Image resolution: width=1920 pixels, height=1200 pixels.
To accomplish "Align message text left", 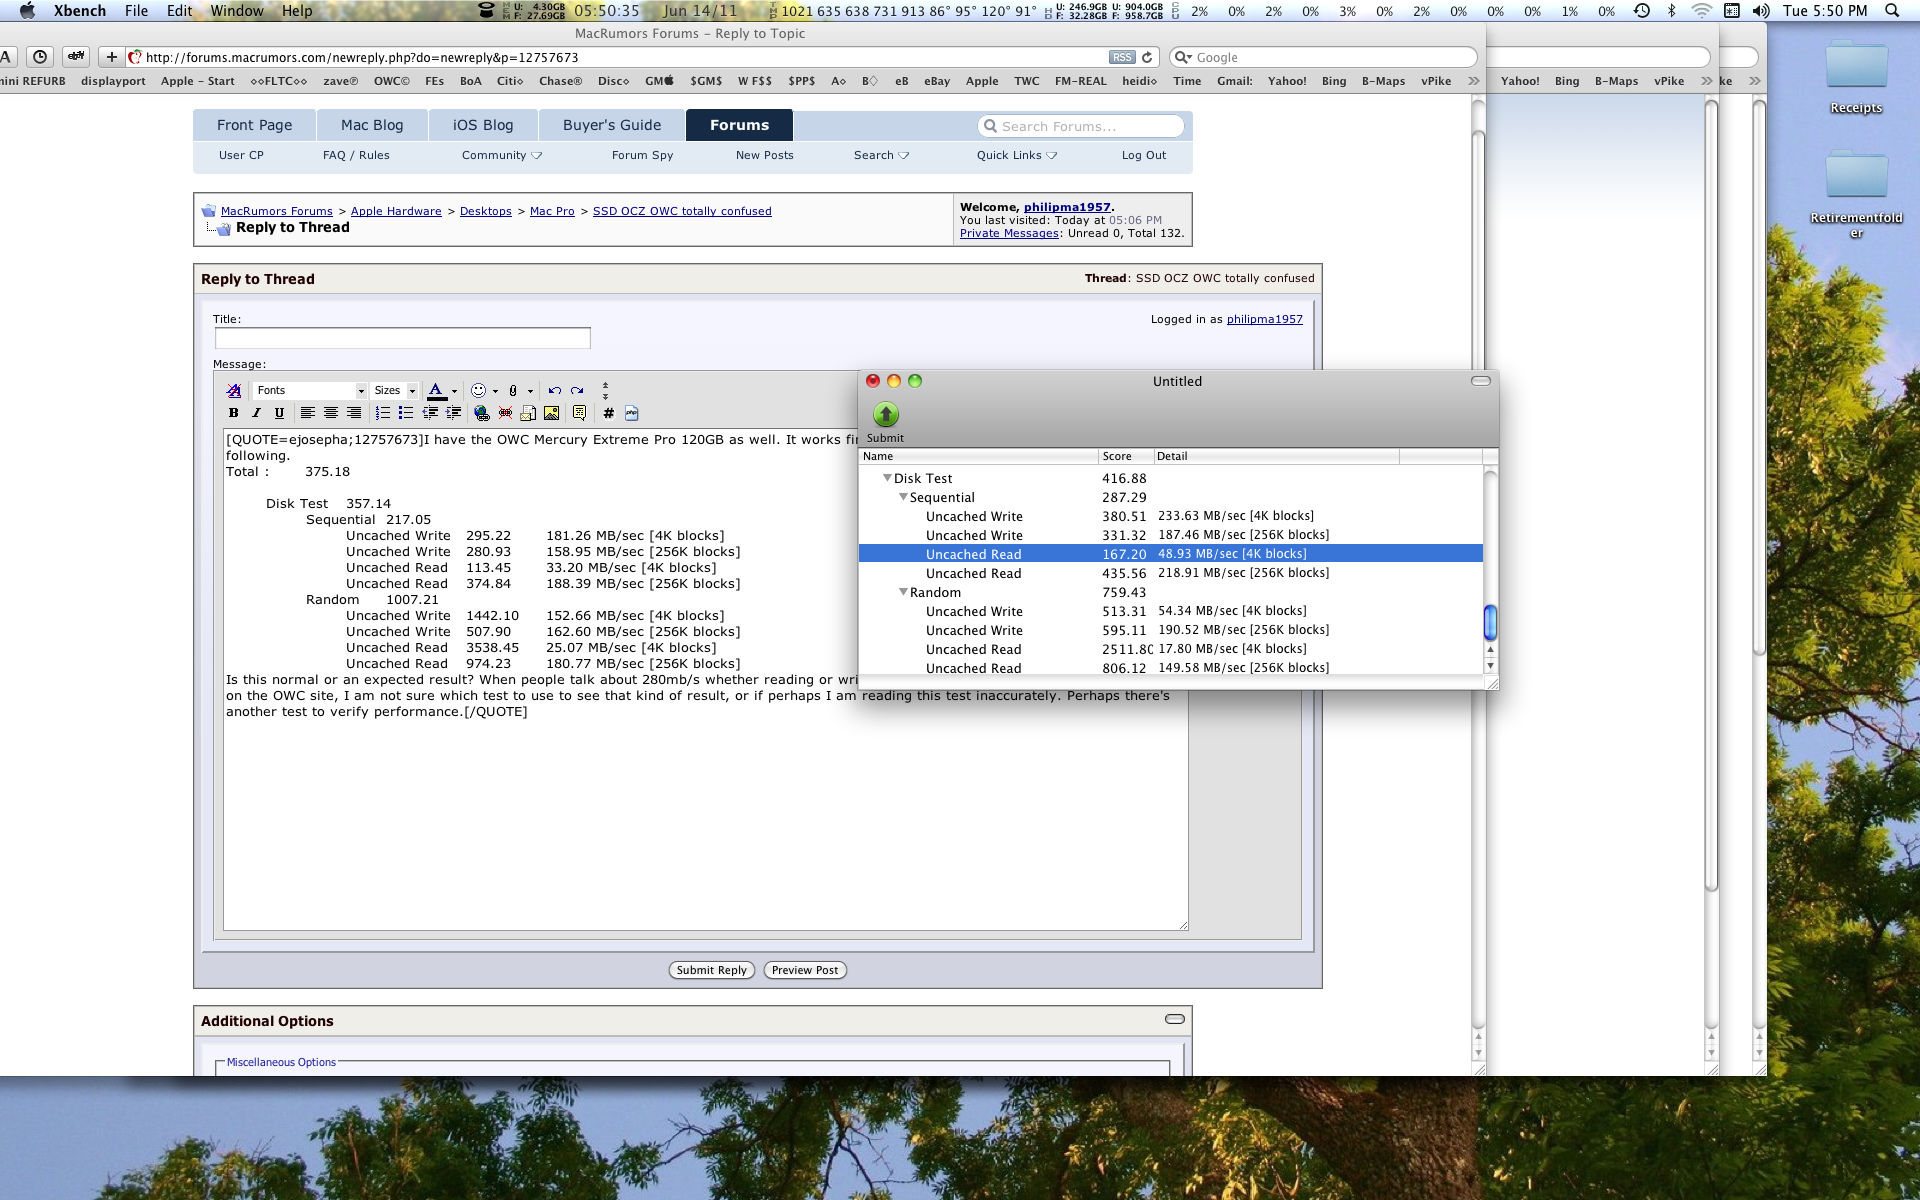I will tap(308, 413).
